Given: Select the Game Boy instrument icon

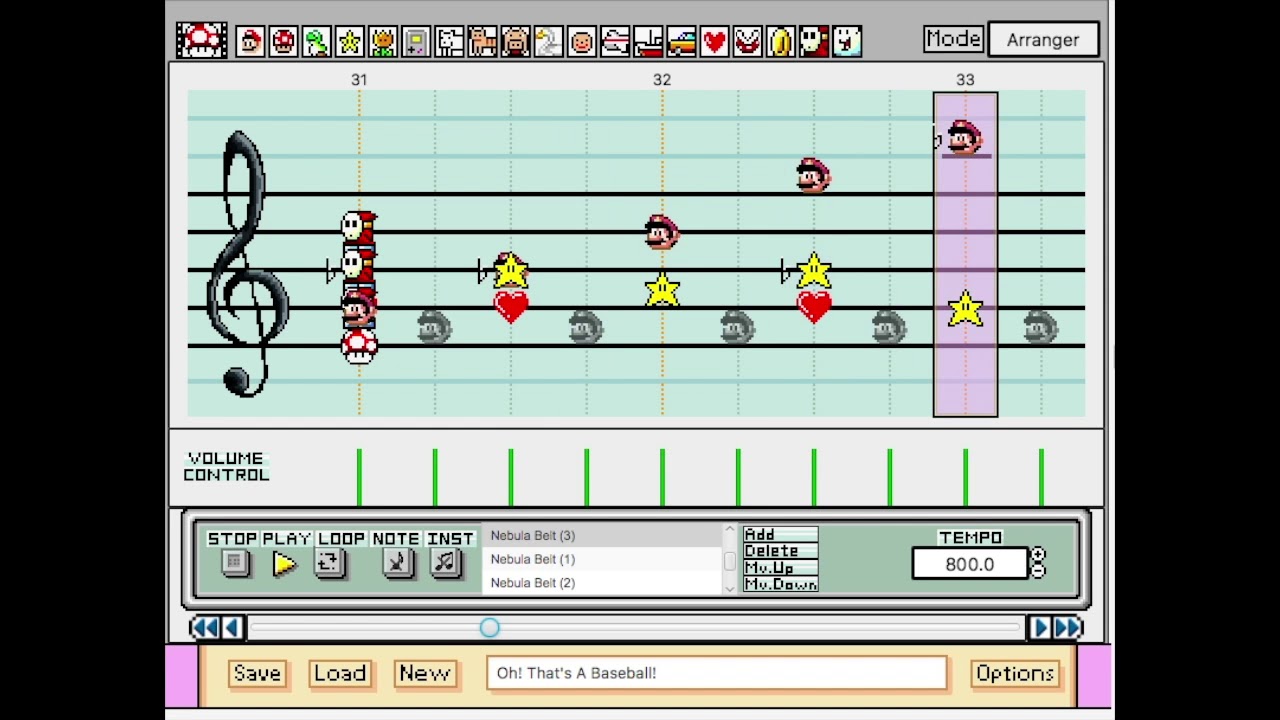Looking at the screenshot, I should [415, 41].
